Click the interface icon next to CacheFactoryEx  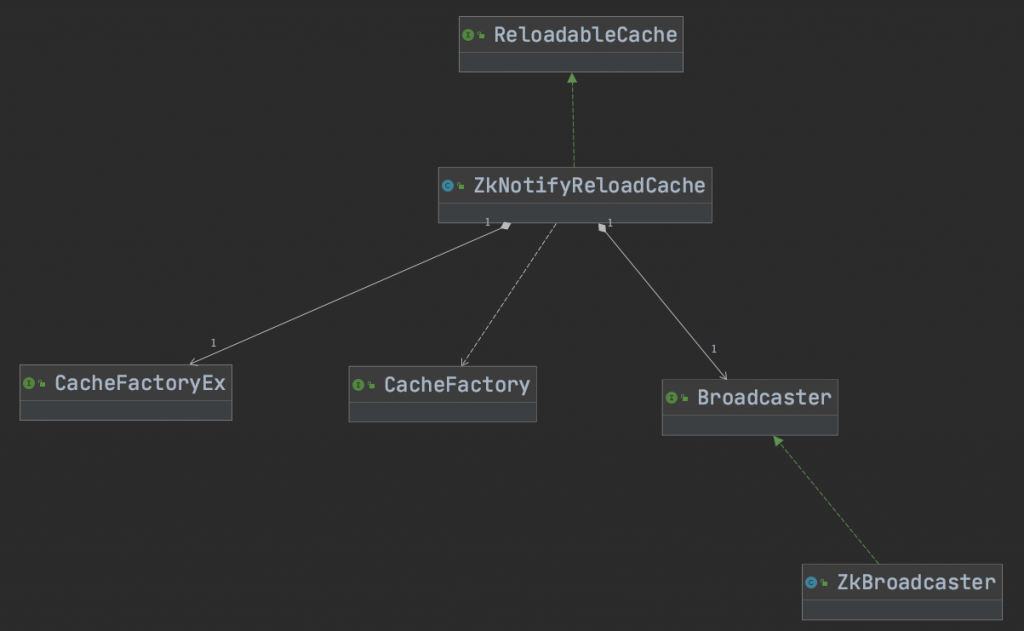click(x=29, y=383)
